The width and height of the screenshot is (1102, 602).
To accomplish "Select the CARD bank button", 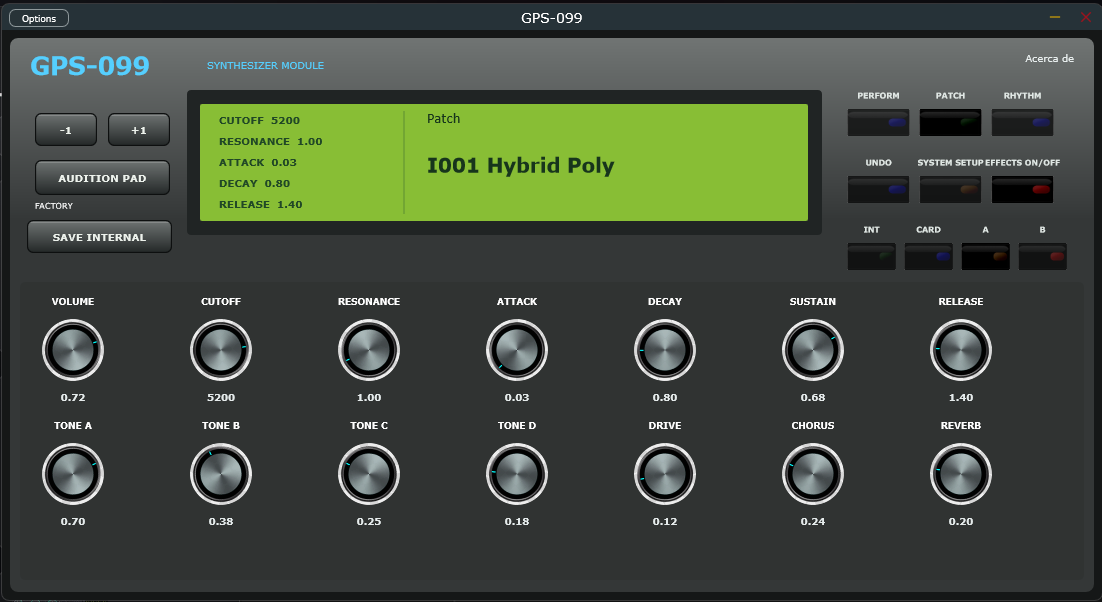I will tap(928, 256).
